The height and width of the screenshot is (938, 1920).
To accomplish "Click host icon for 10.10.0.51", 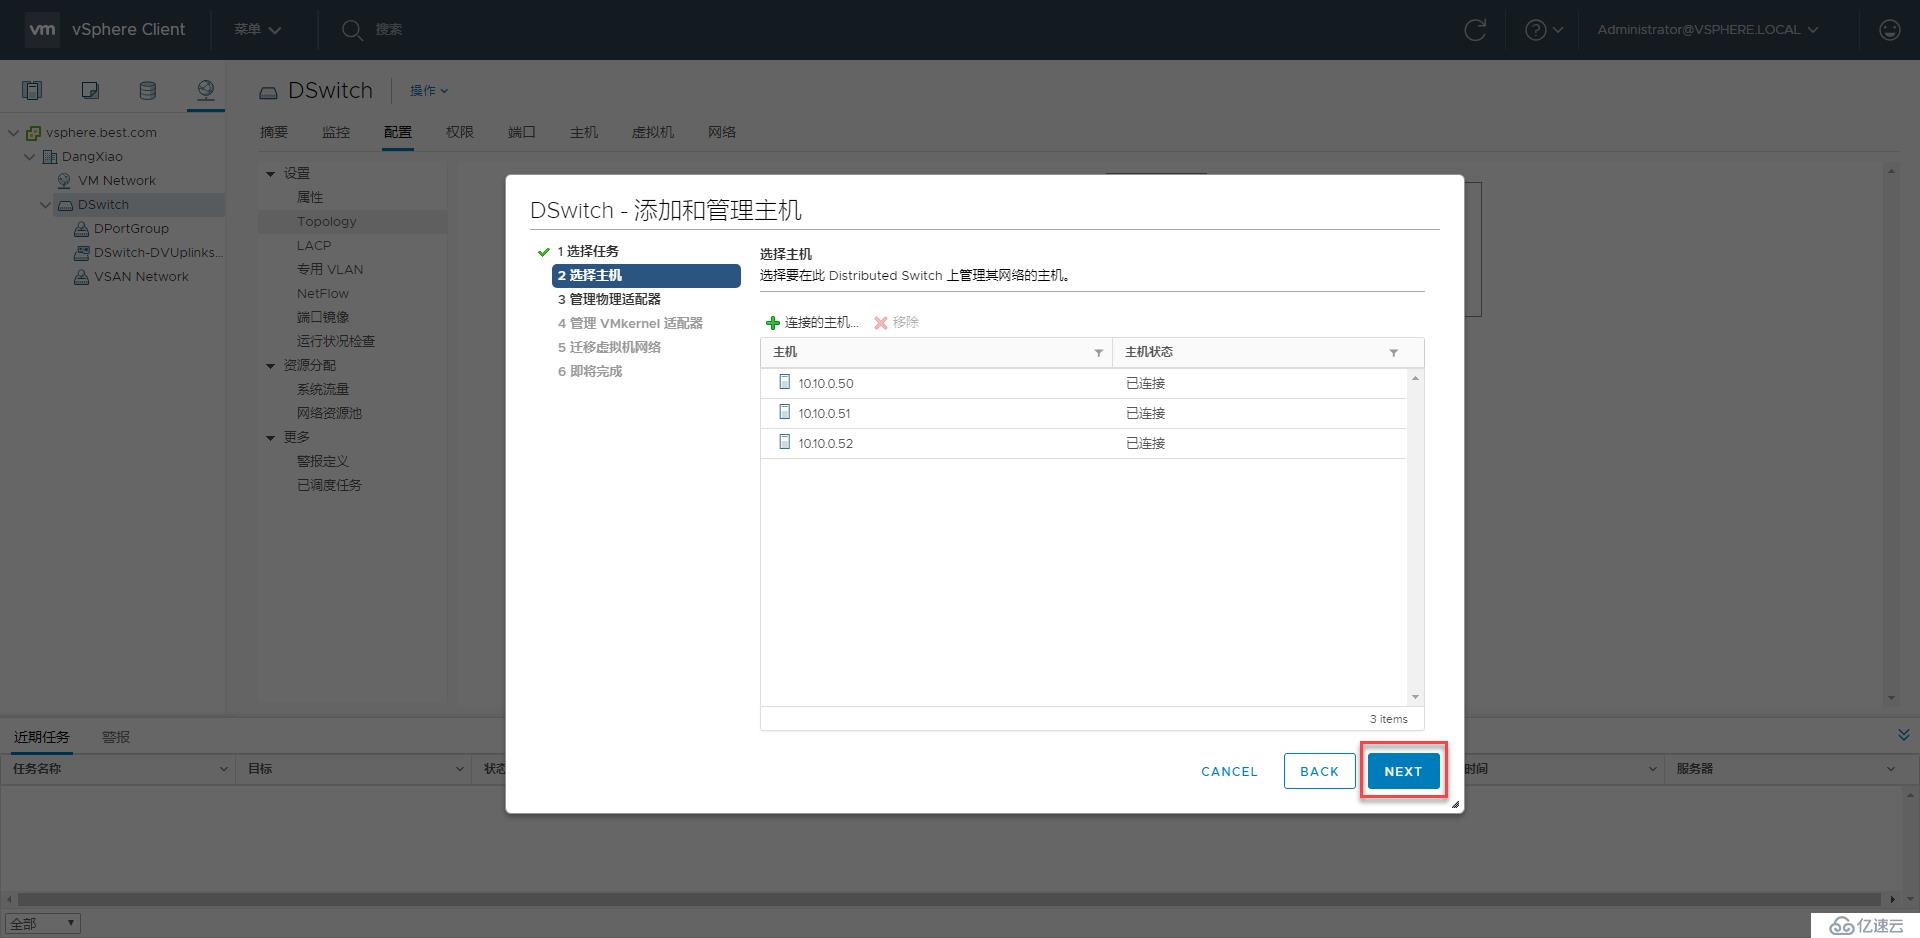I will point(785,412).
